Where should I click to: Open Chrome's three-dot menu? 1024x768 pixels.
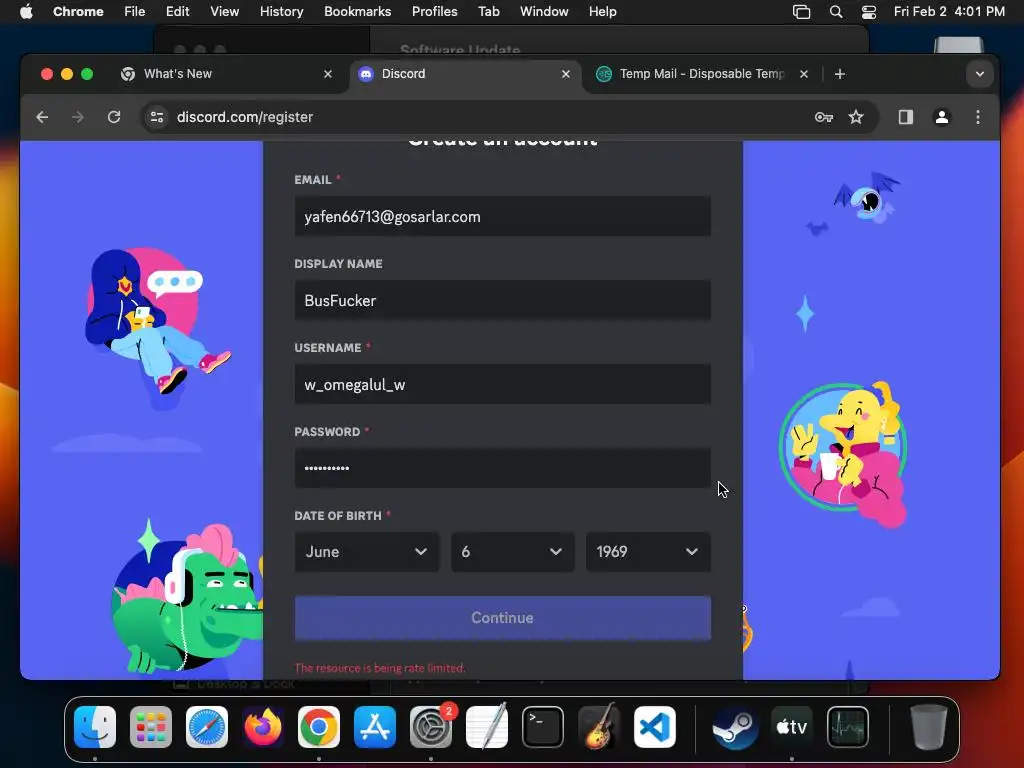click(978, 117)
